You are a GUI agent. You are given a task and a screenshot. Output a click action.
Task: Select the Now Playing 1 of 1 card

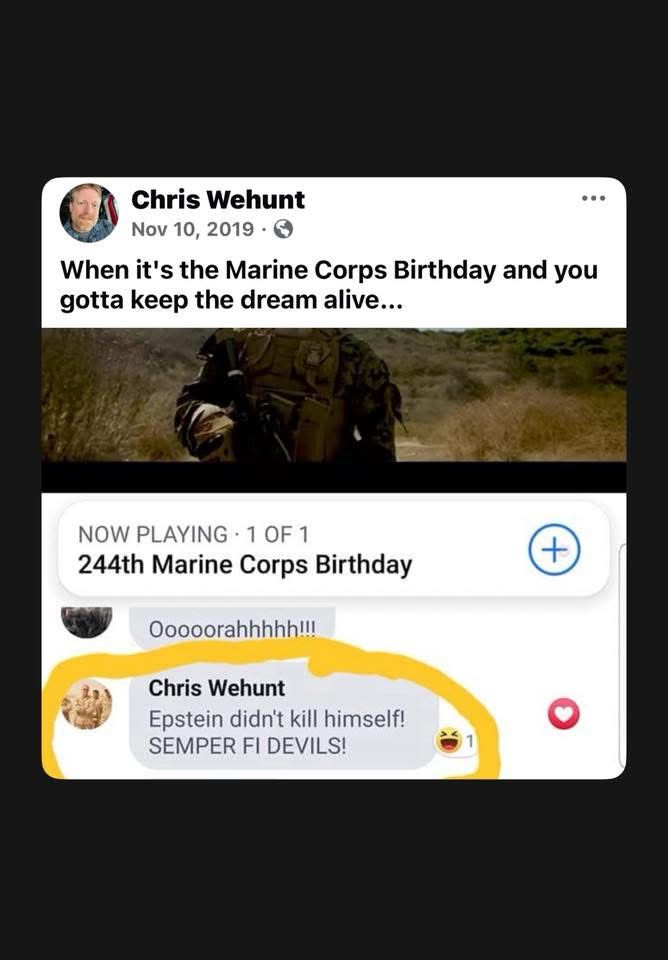point(334,549)
